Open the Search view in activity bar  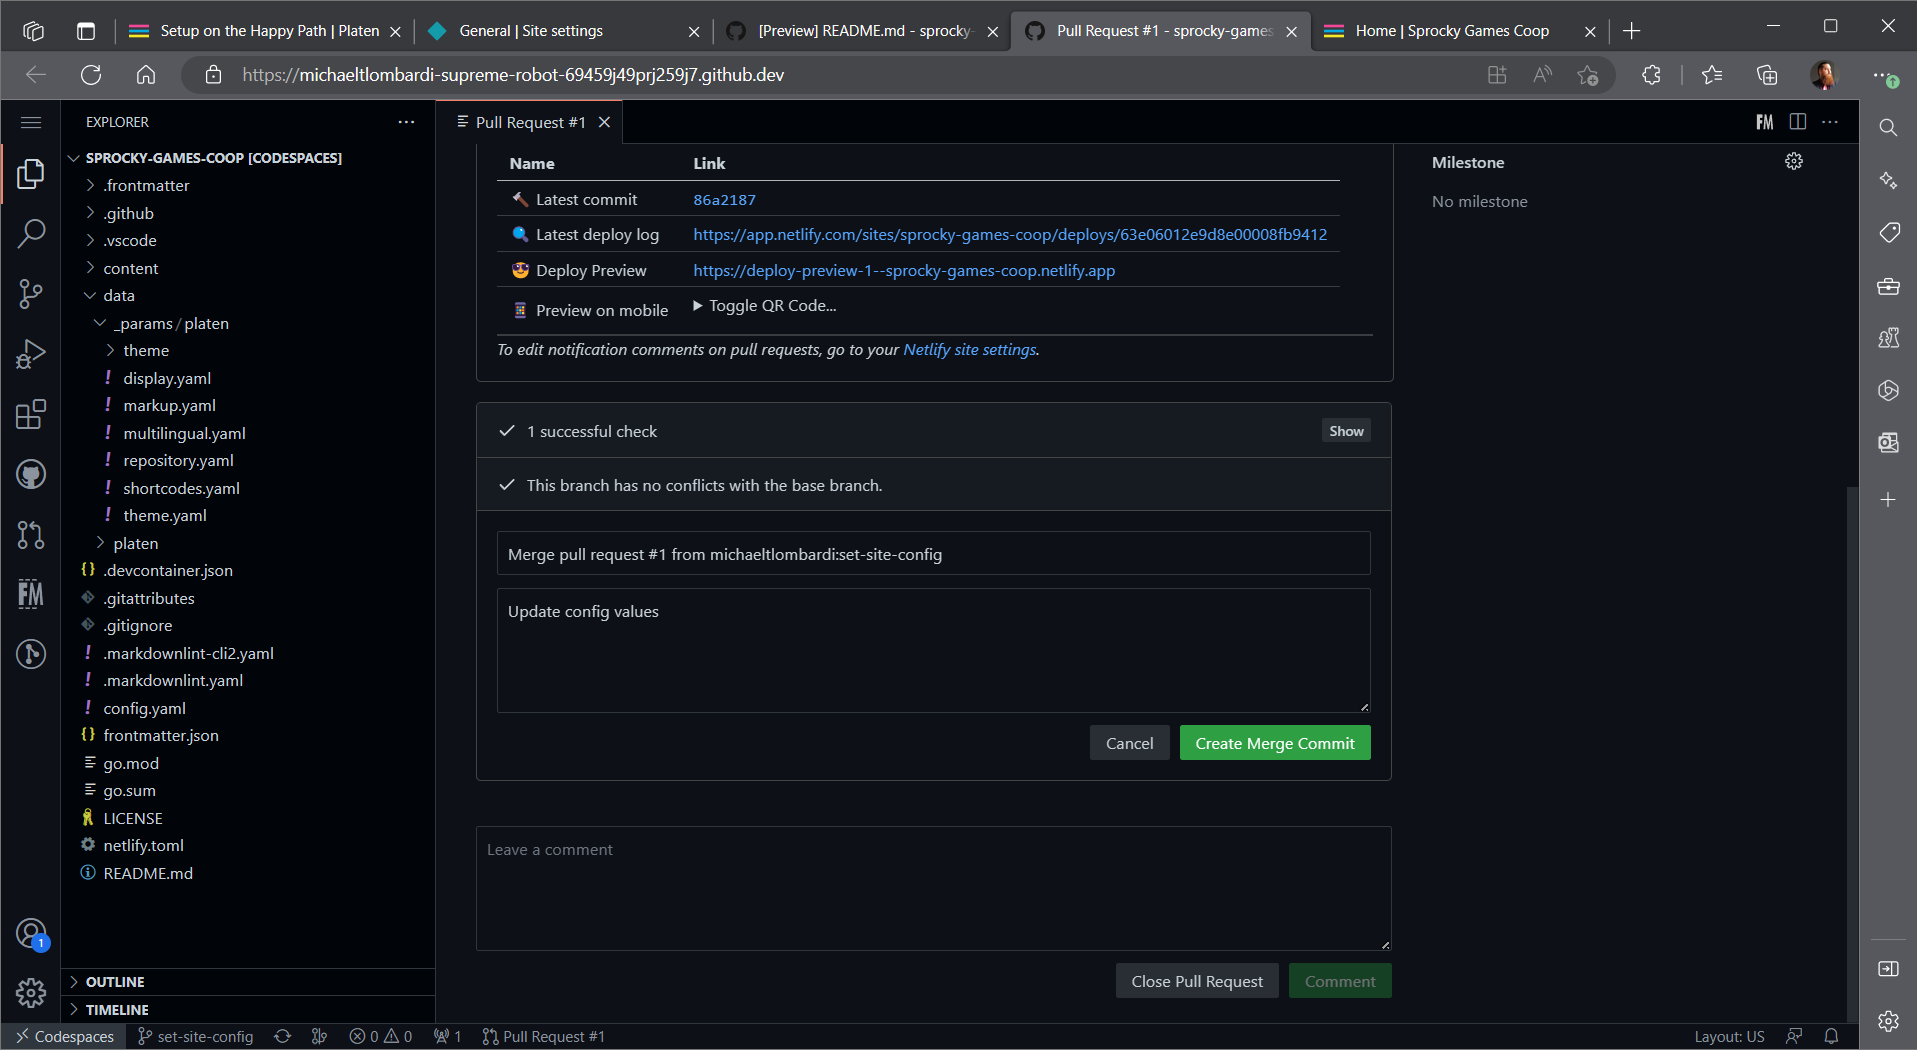[x=31, y=234]
